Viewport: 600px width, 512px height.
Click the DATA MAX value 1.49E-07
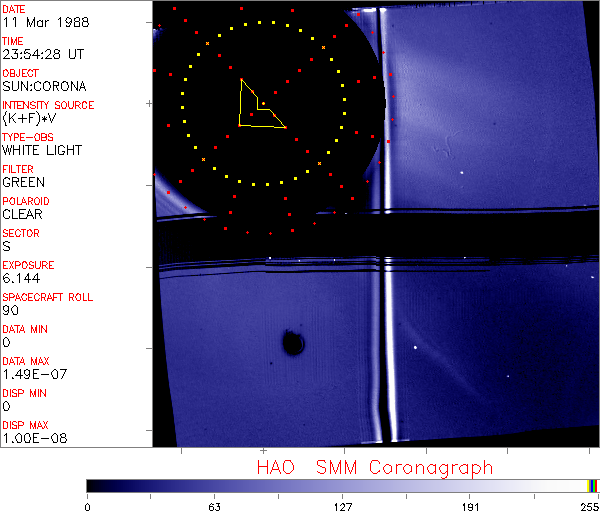pyautogui.click(x=31, y=374)
